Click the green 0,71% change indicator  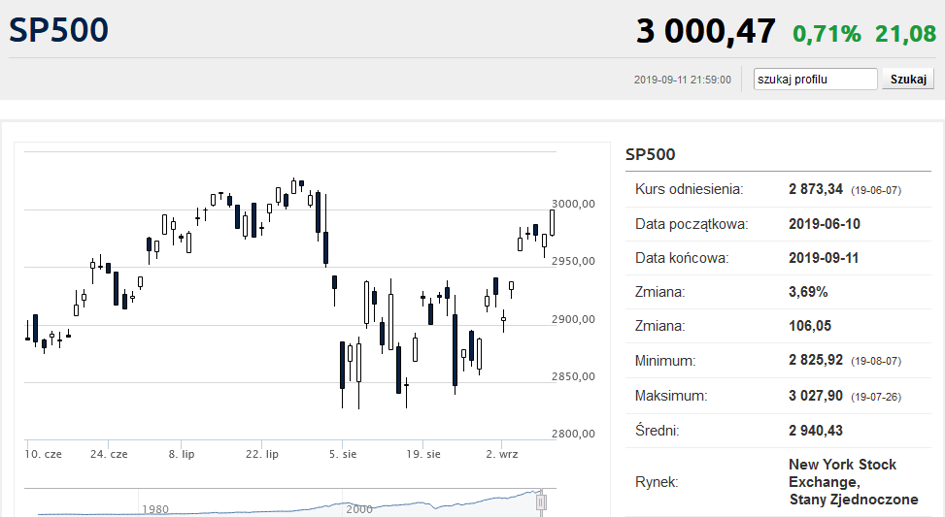[827, 34]
